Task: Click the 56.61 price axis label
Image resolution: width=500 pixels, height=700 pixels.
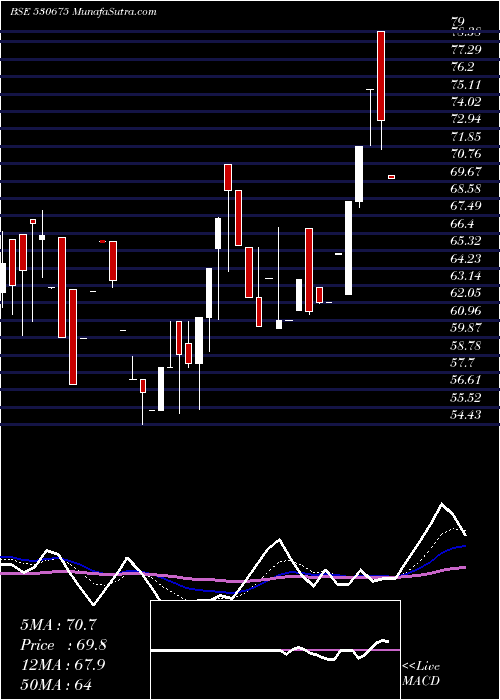Action: coord(466,380)
